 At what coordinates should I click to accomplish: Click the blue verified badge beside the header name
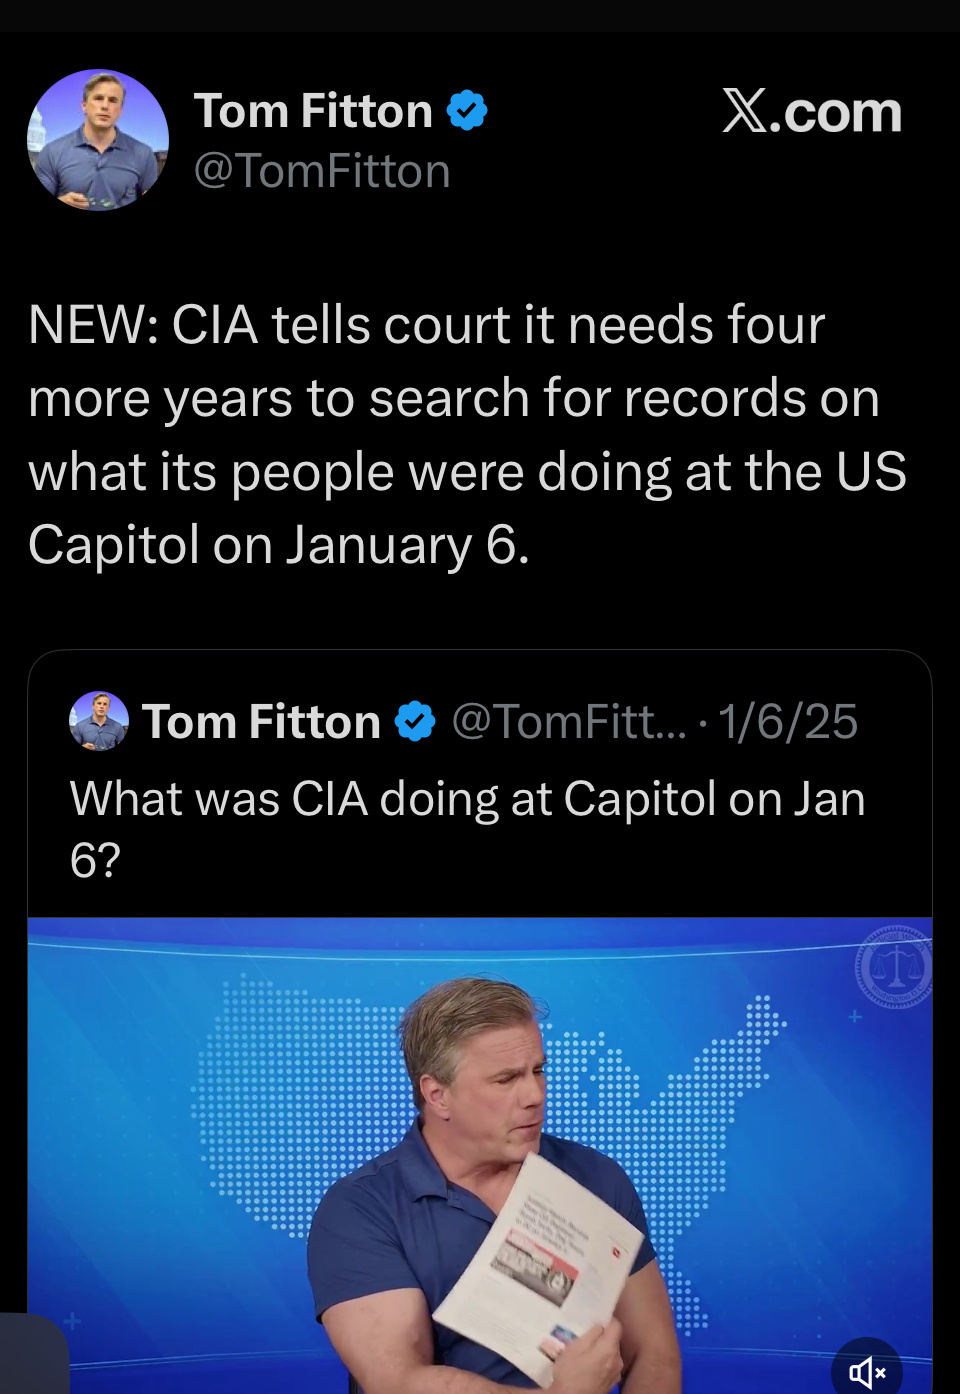[467, 110]
